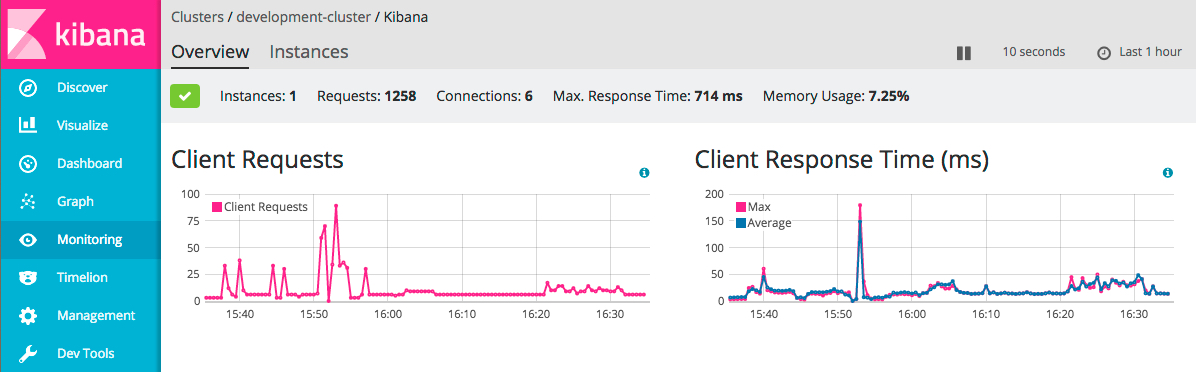1196x372 pixels.
Task: Click the Client Requests chart title
Action: click(257, 160)
